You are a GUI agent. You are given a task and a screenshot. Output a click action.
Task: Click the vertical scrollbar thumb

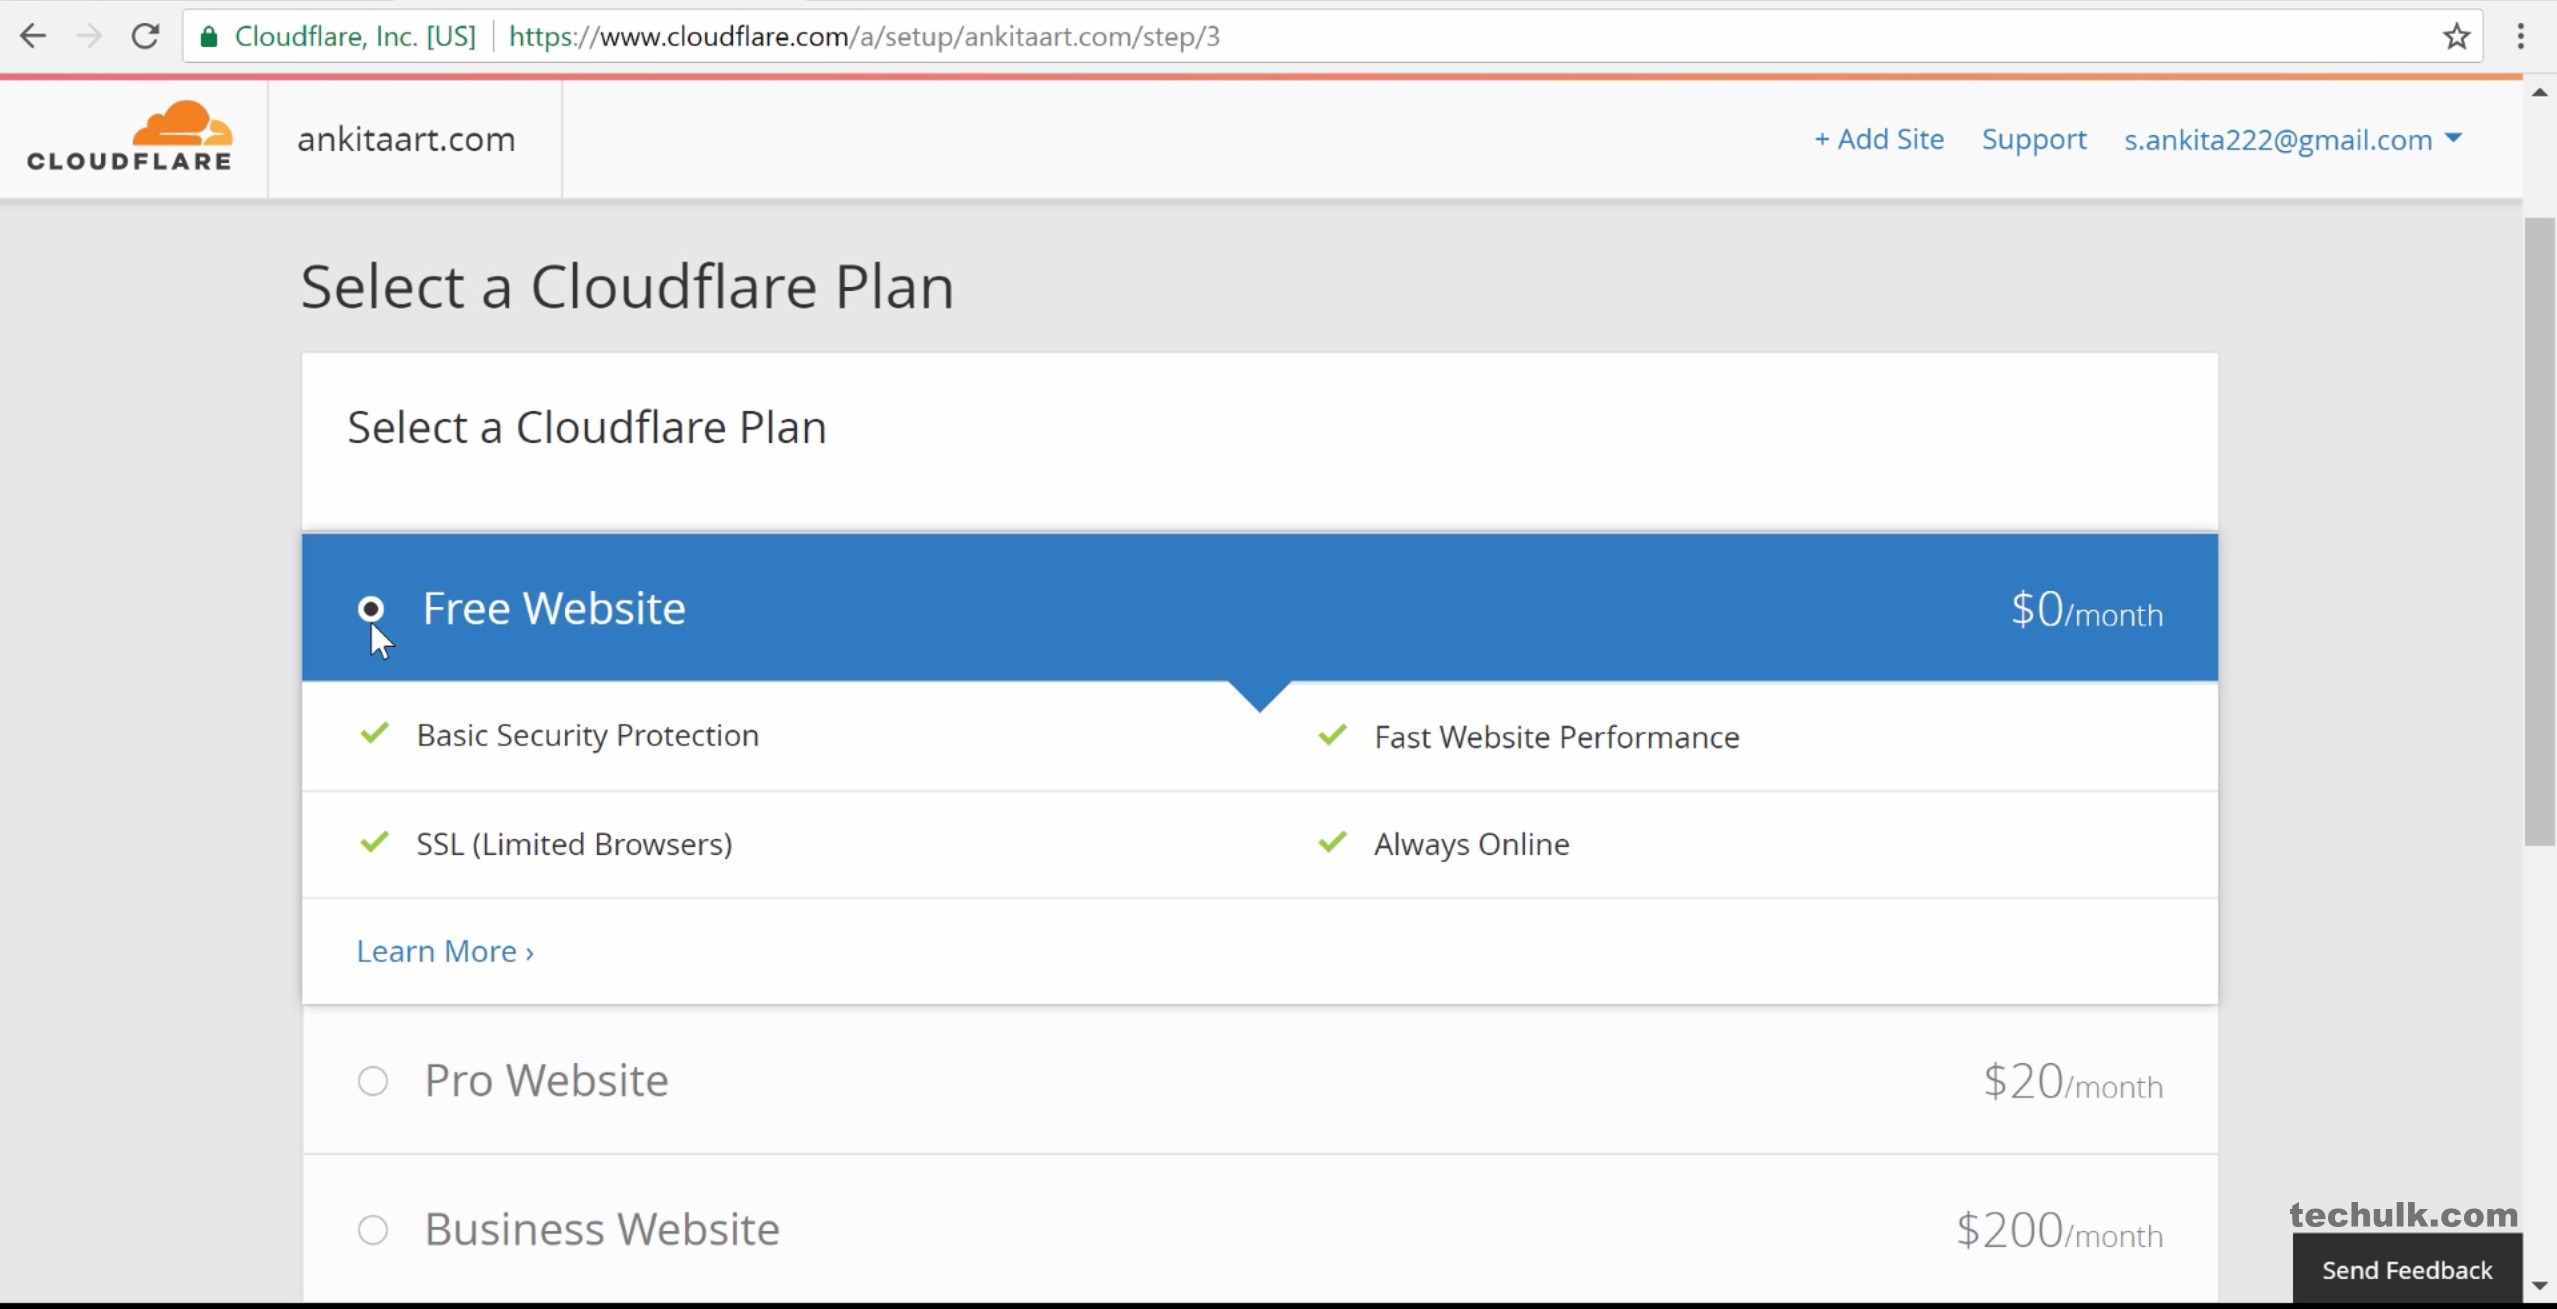[2539, 530]
